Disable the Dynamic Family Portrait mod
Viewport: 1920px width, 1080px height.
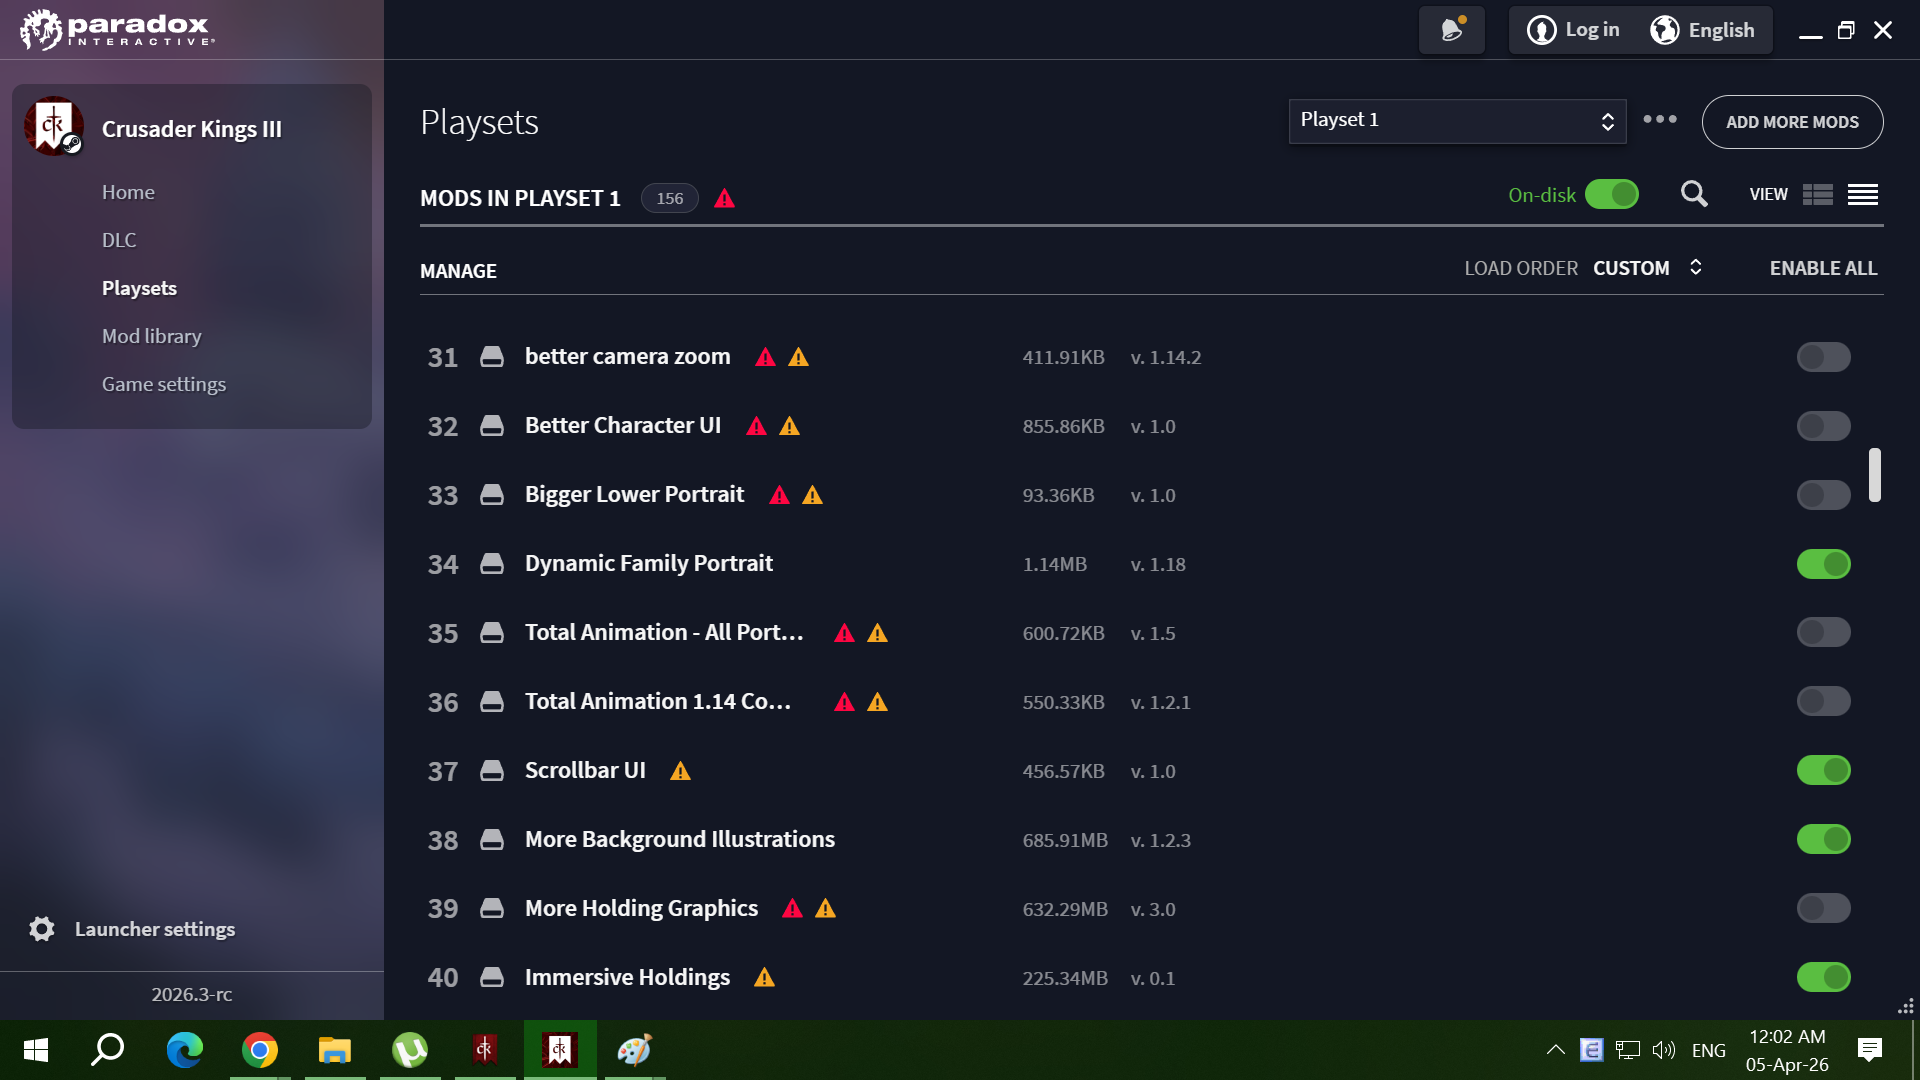coord(1824,564)
